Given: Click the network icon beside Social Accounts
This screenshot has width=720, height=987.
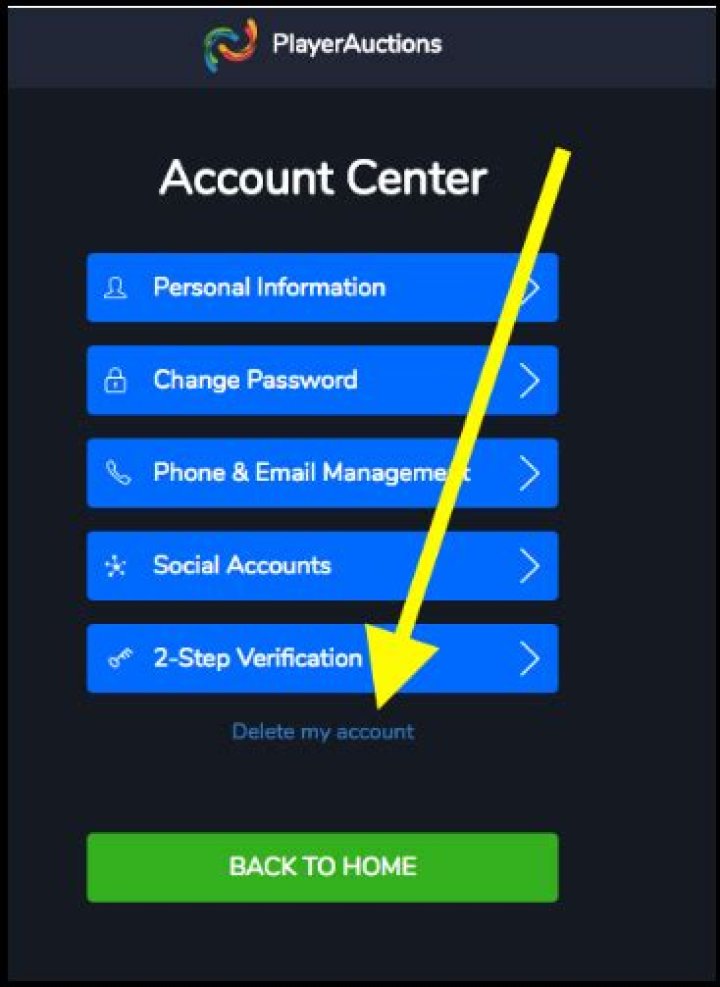Looking at the screenshot, I should pyautogui.click(x=115, y=566).
